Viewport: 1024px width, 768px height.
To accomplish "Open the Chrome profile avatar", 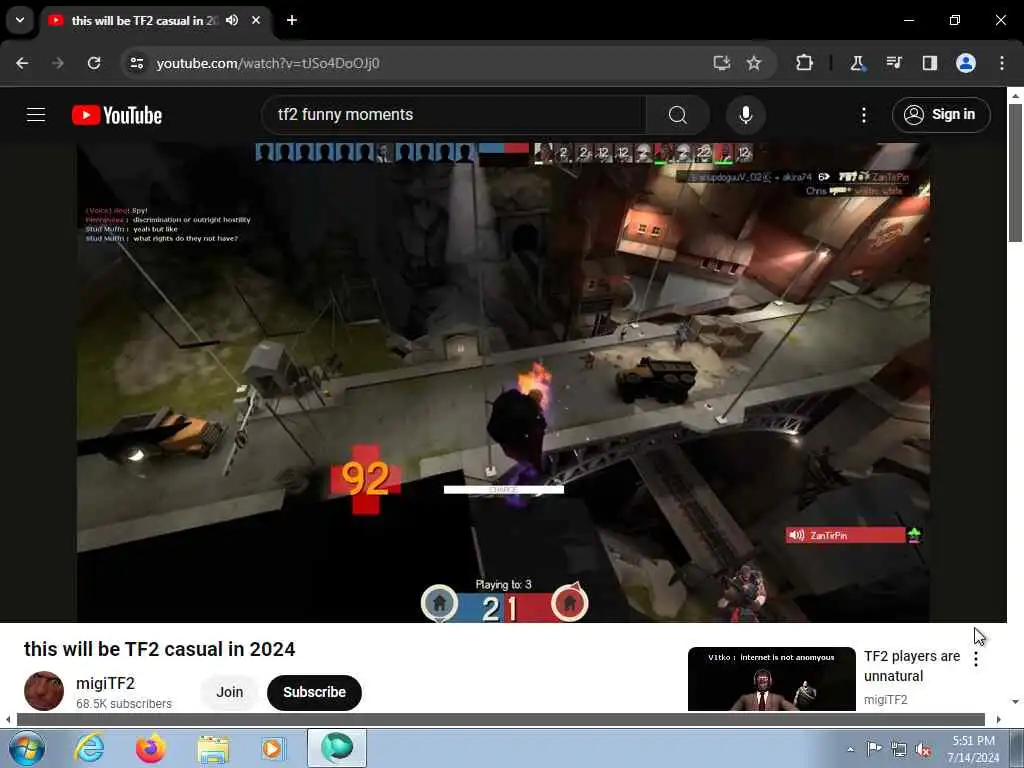I will pyautogui.click(x=966, y=63).
